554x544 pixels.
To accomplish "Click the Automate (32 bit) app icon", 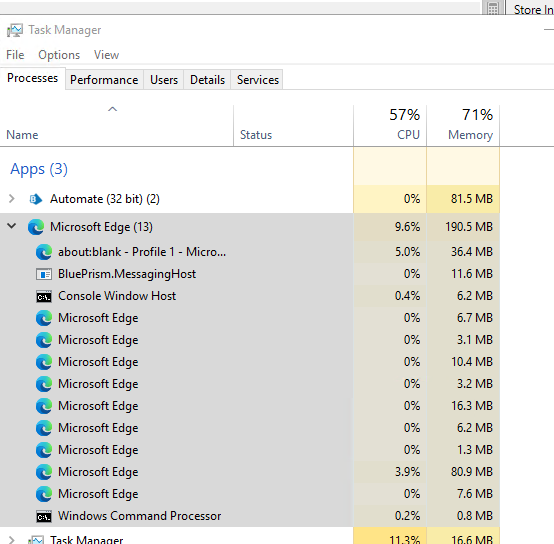I will [36, 199].
